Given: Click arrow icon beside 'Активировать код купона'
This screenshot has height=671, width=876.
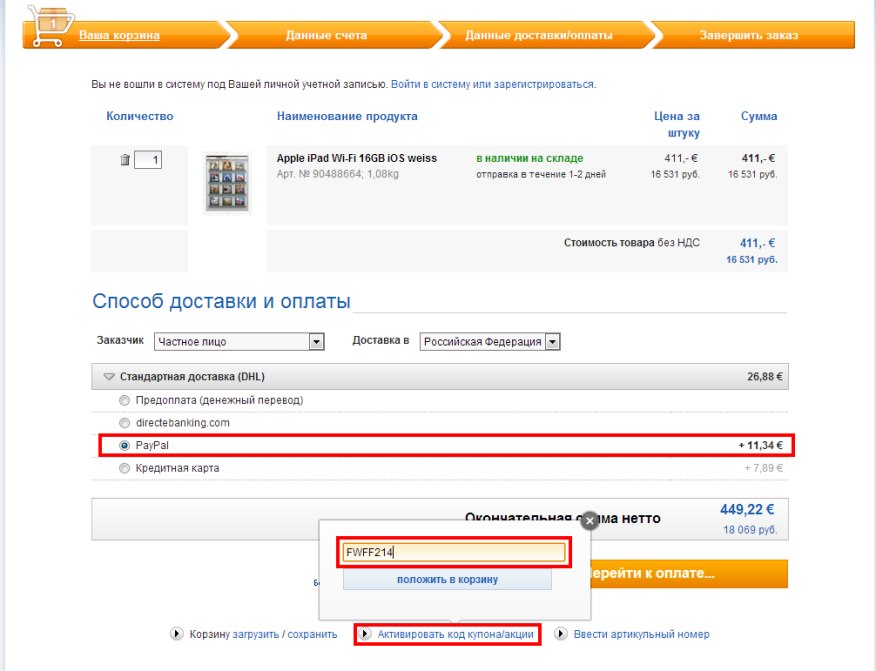Looking at the screenshot, I should click(365, 634).
